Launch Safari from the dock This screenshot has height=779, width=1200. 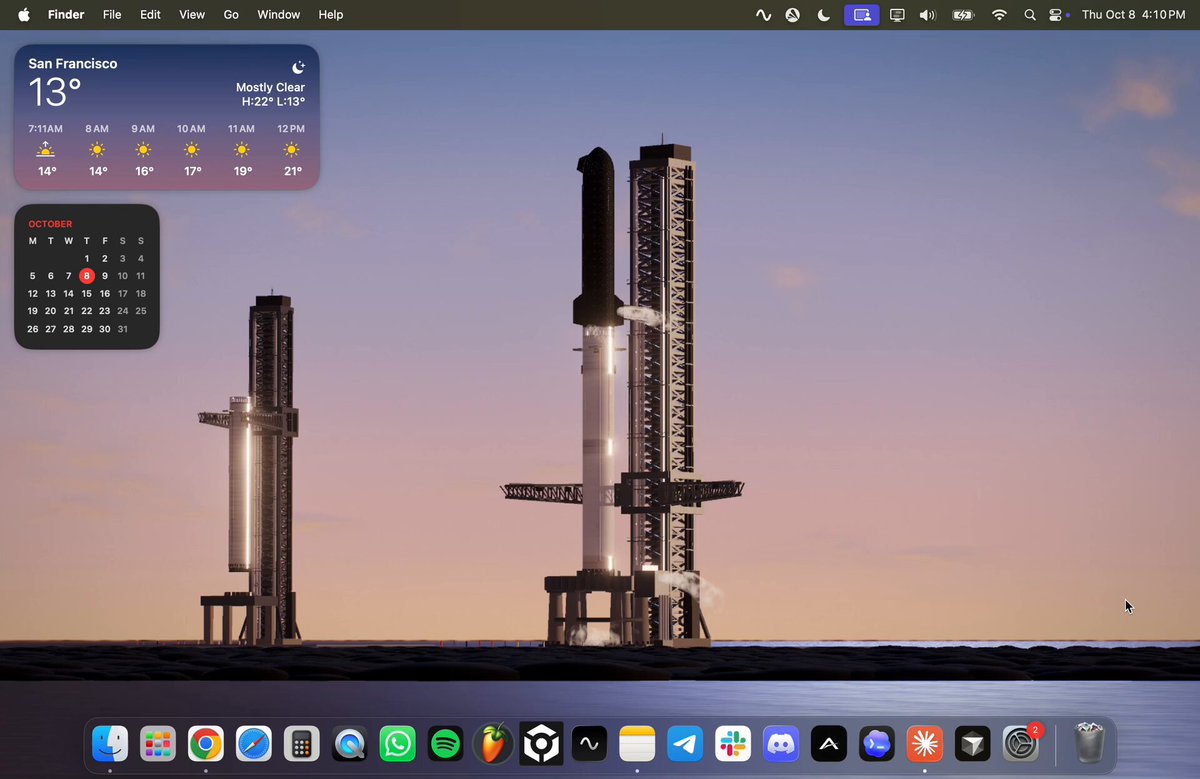point(254,744)
